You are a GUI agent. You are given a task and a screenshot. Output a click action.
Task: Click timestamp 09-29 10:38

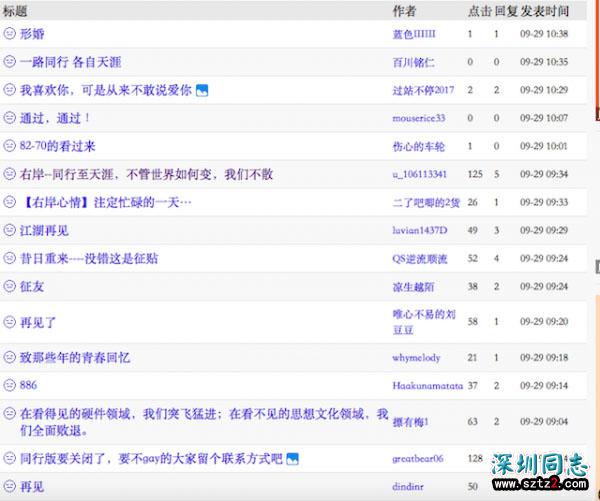pos(544,34)
